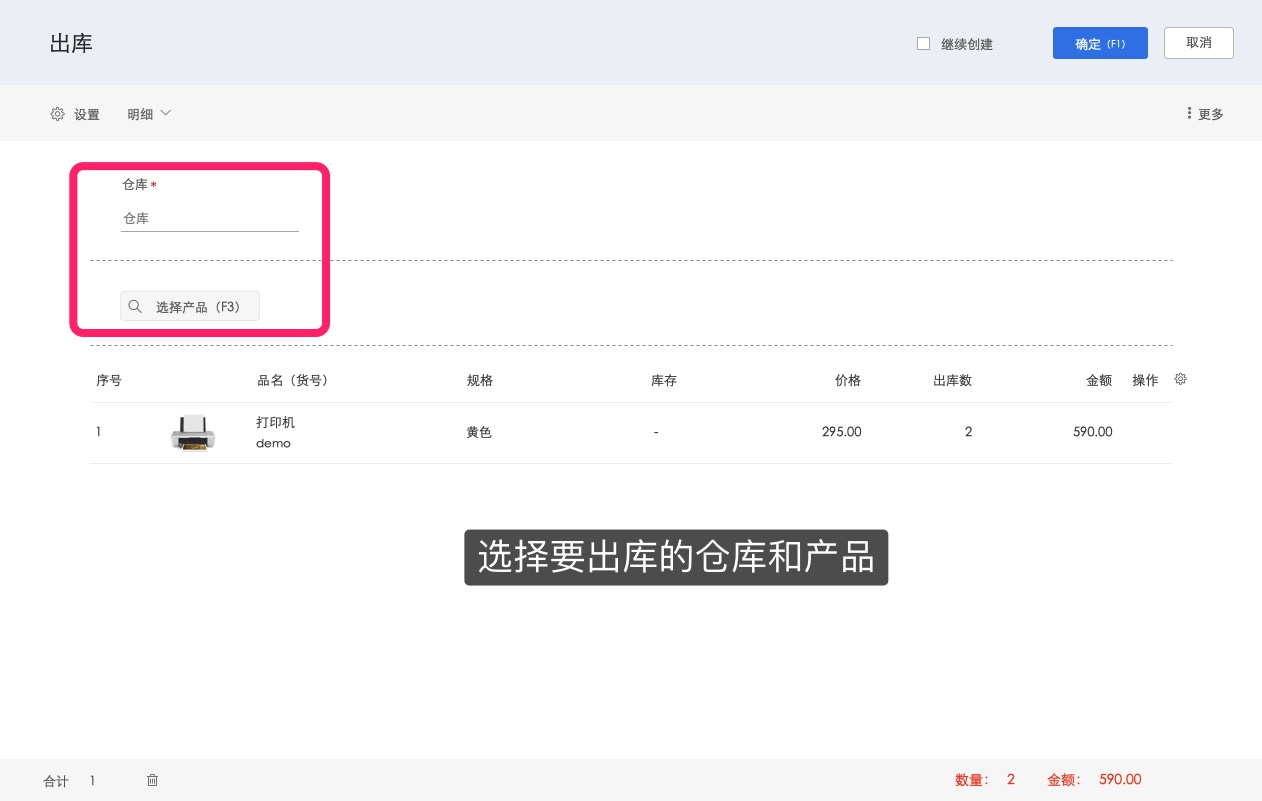Click the 品名（货号） column header
Screen dimensions: 1262x801
click(293, 381)
